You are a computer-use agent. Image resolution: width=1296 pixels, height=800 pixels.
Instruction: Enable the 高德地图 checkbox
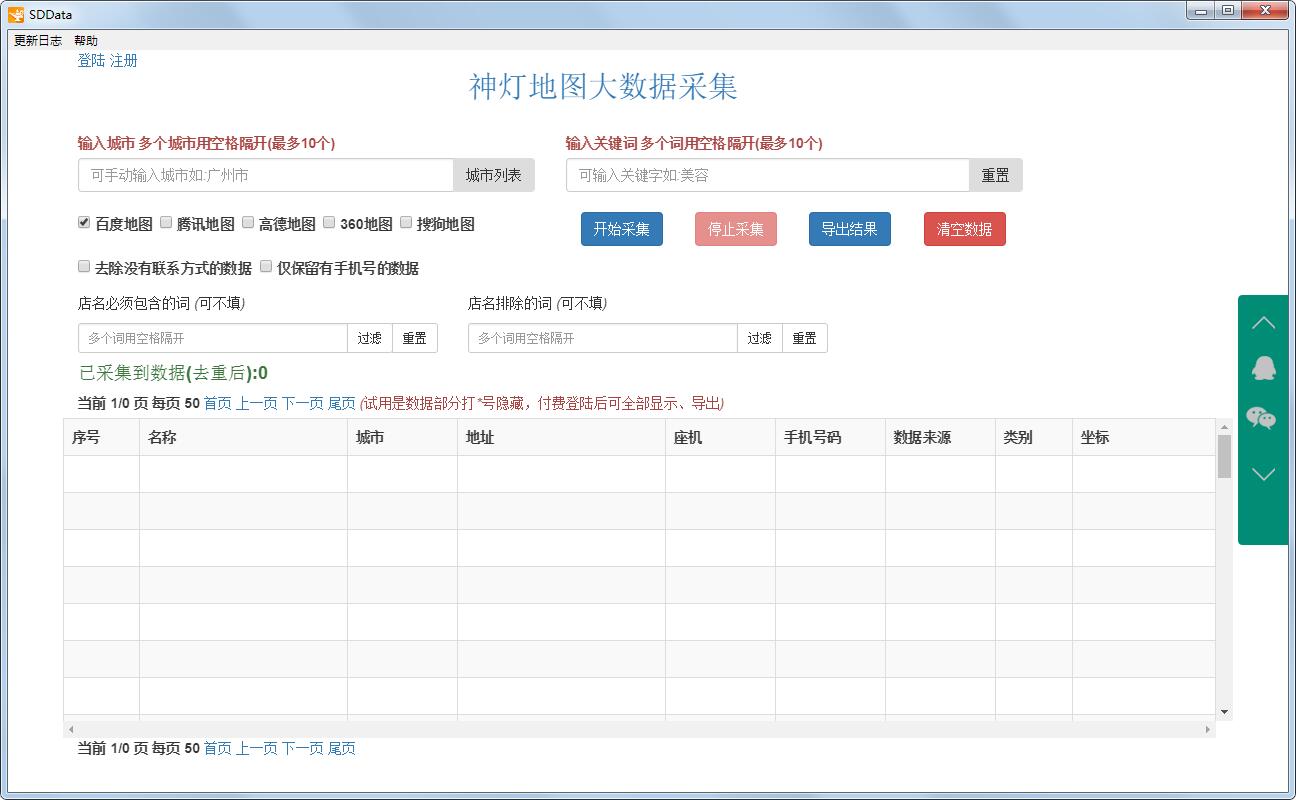click(x=247, y=222)
